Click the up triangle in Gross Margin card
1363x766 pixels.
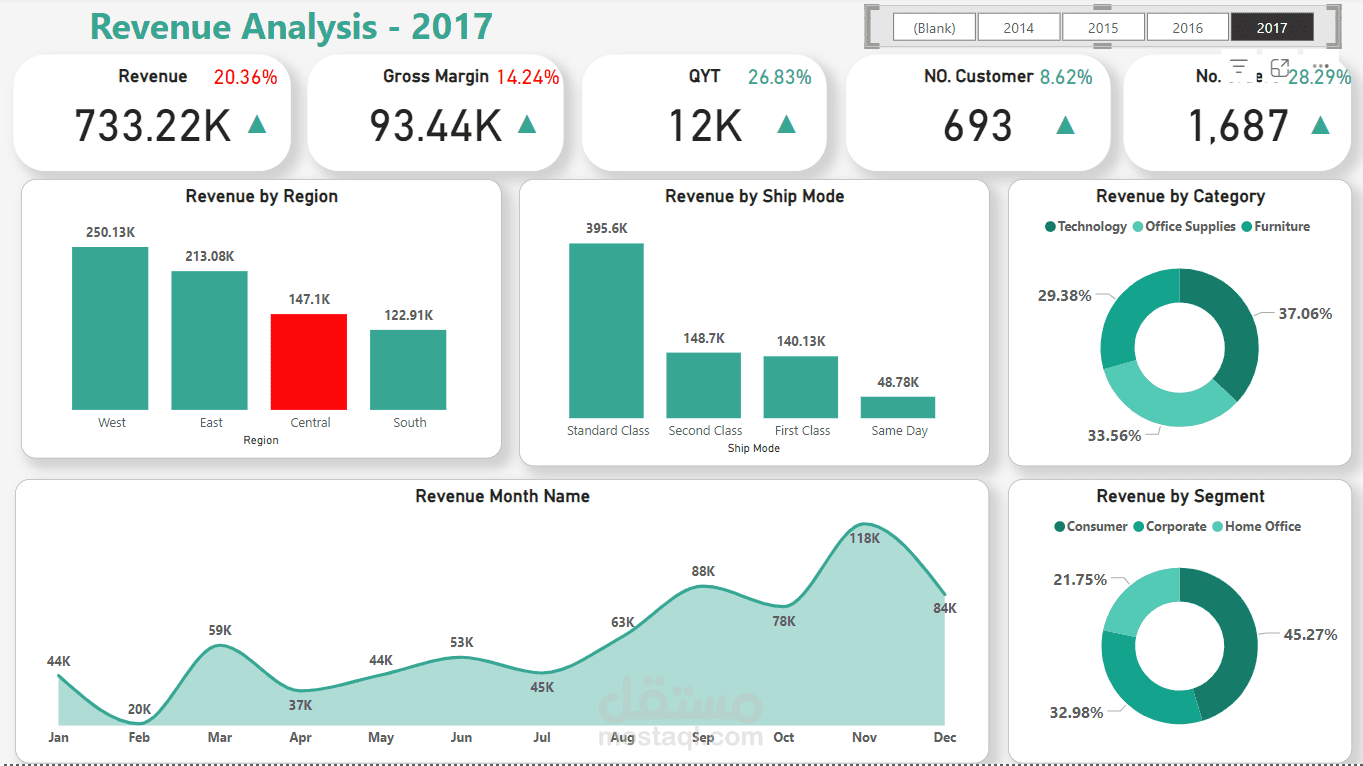527,124
